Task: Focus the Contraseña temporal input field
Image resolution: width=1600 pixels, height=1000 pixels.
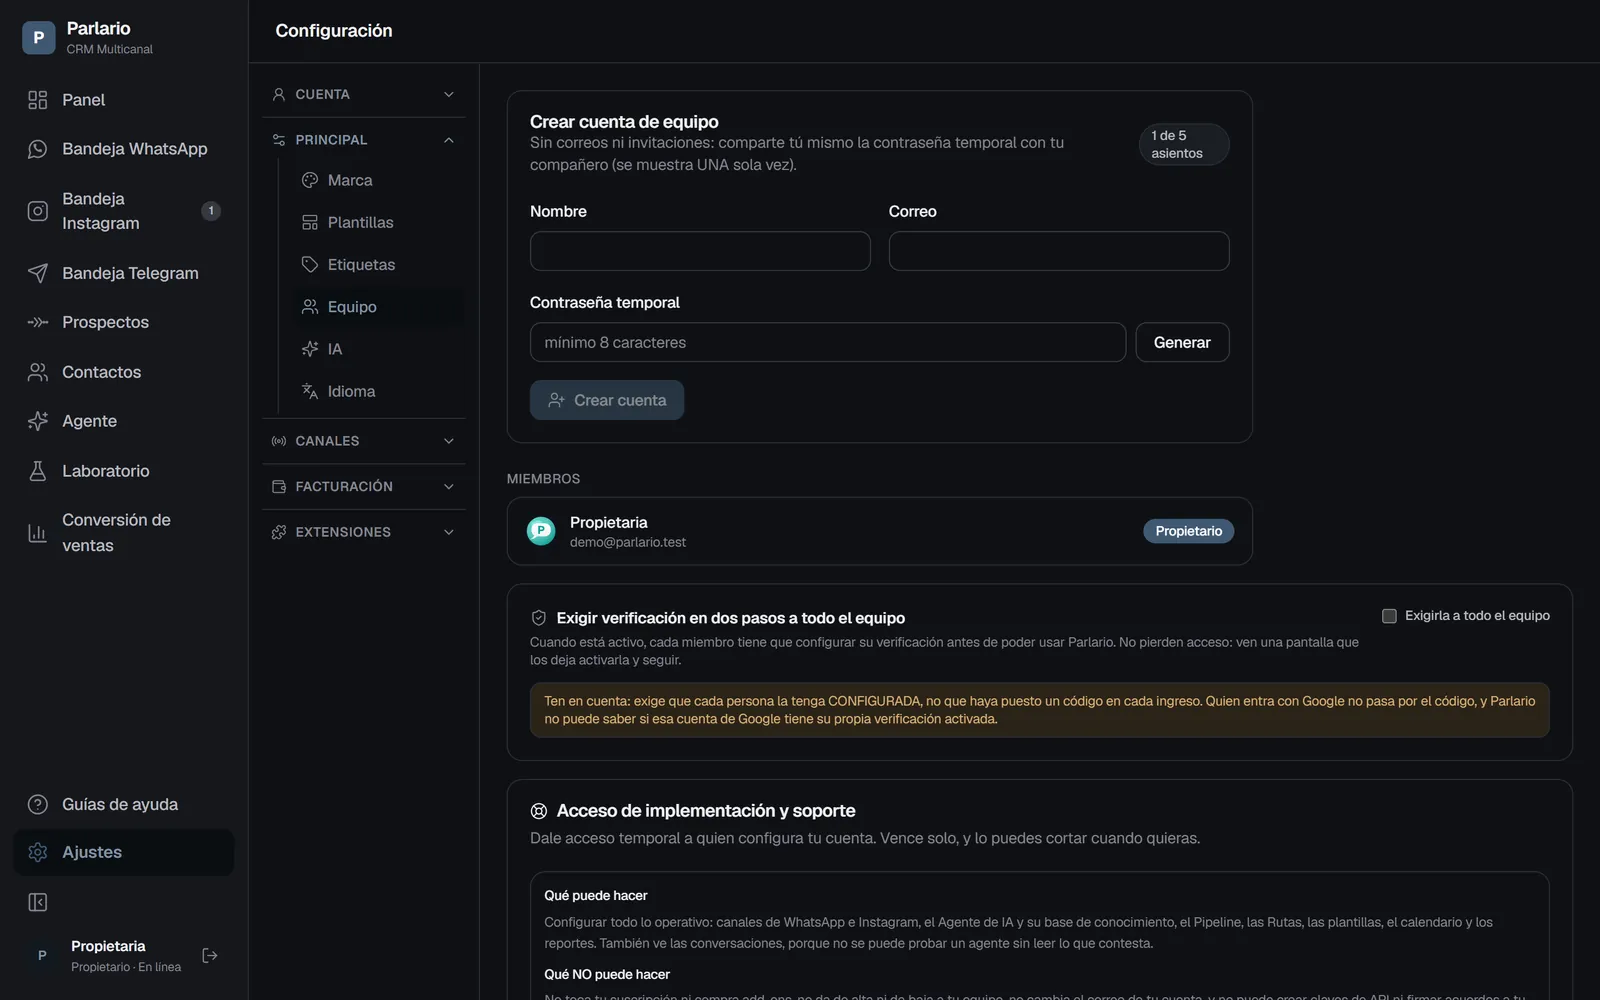Action: tap(828, 342)
